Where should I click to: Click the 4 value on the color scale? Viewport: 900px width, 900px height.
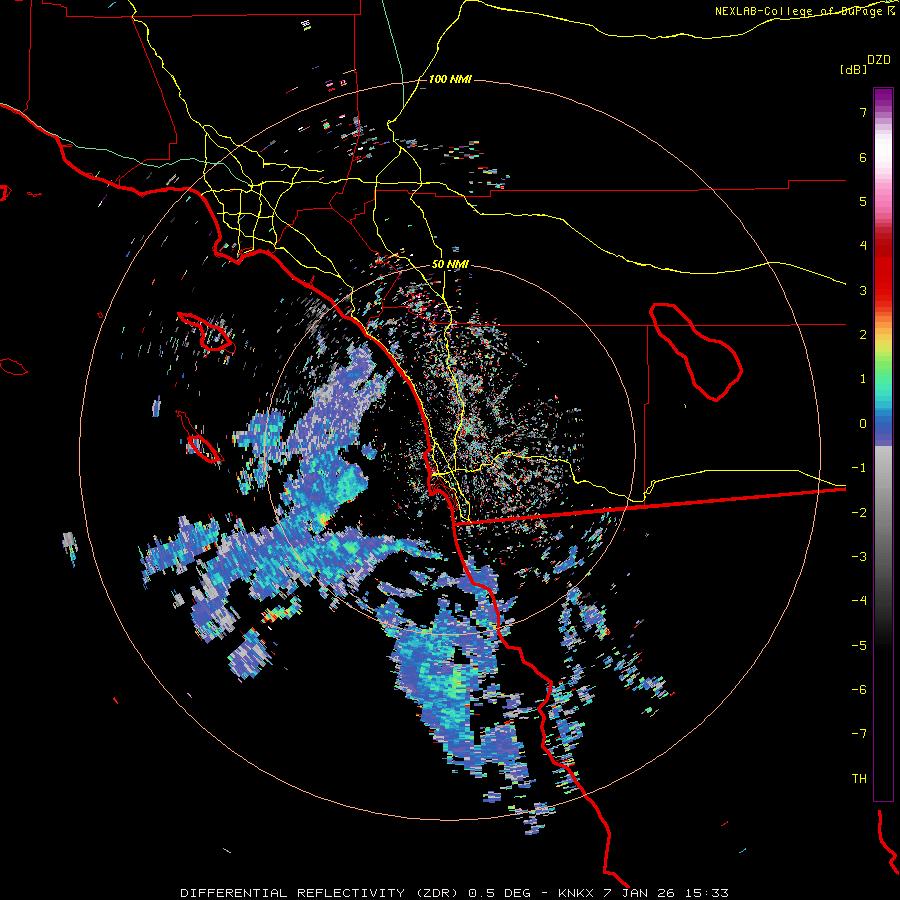click(863, 246)
